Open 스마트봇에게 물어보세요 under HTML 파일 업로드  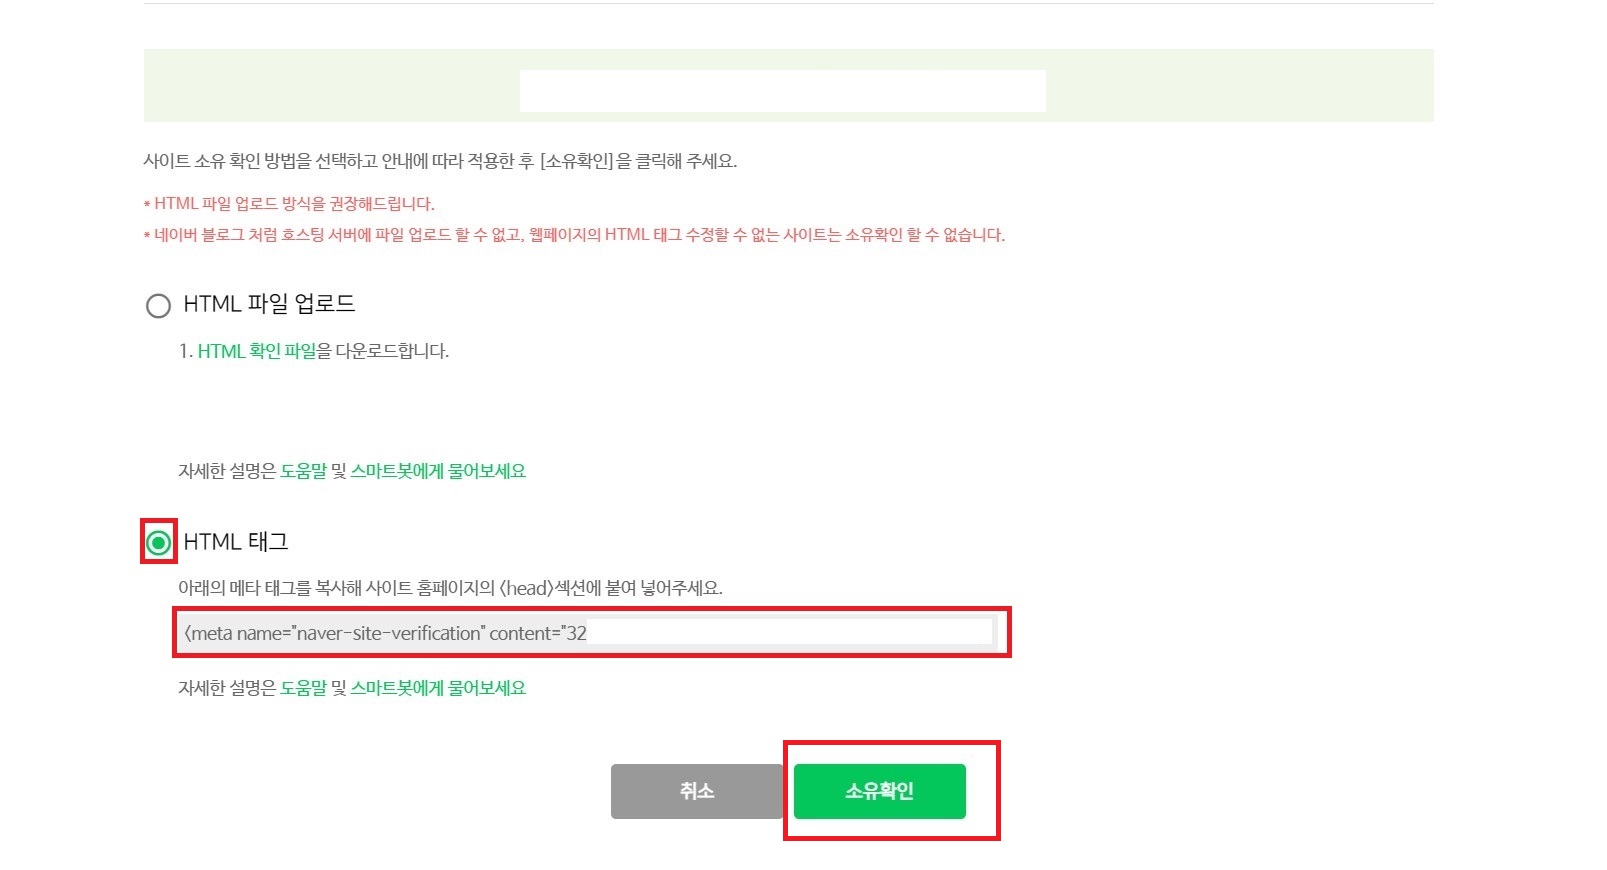click(438, 471)
